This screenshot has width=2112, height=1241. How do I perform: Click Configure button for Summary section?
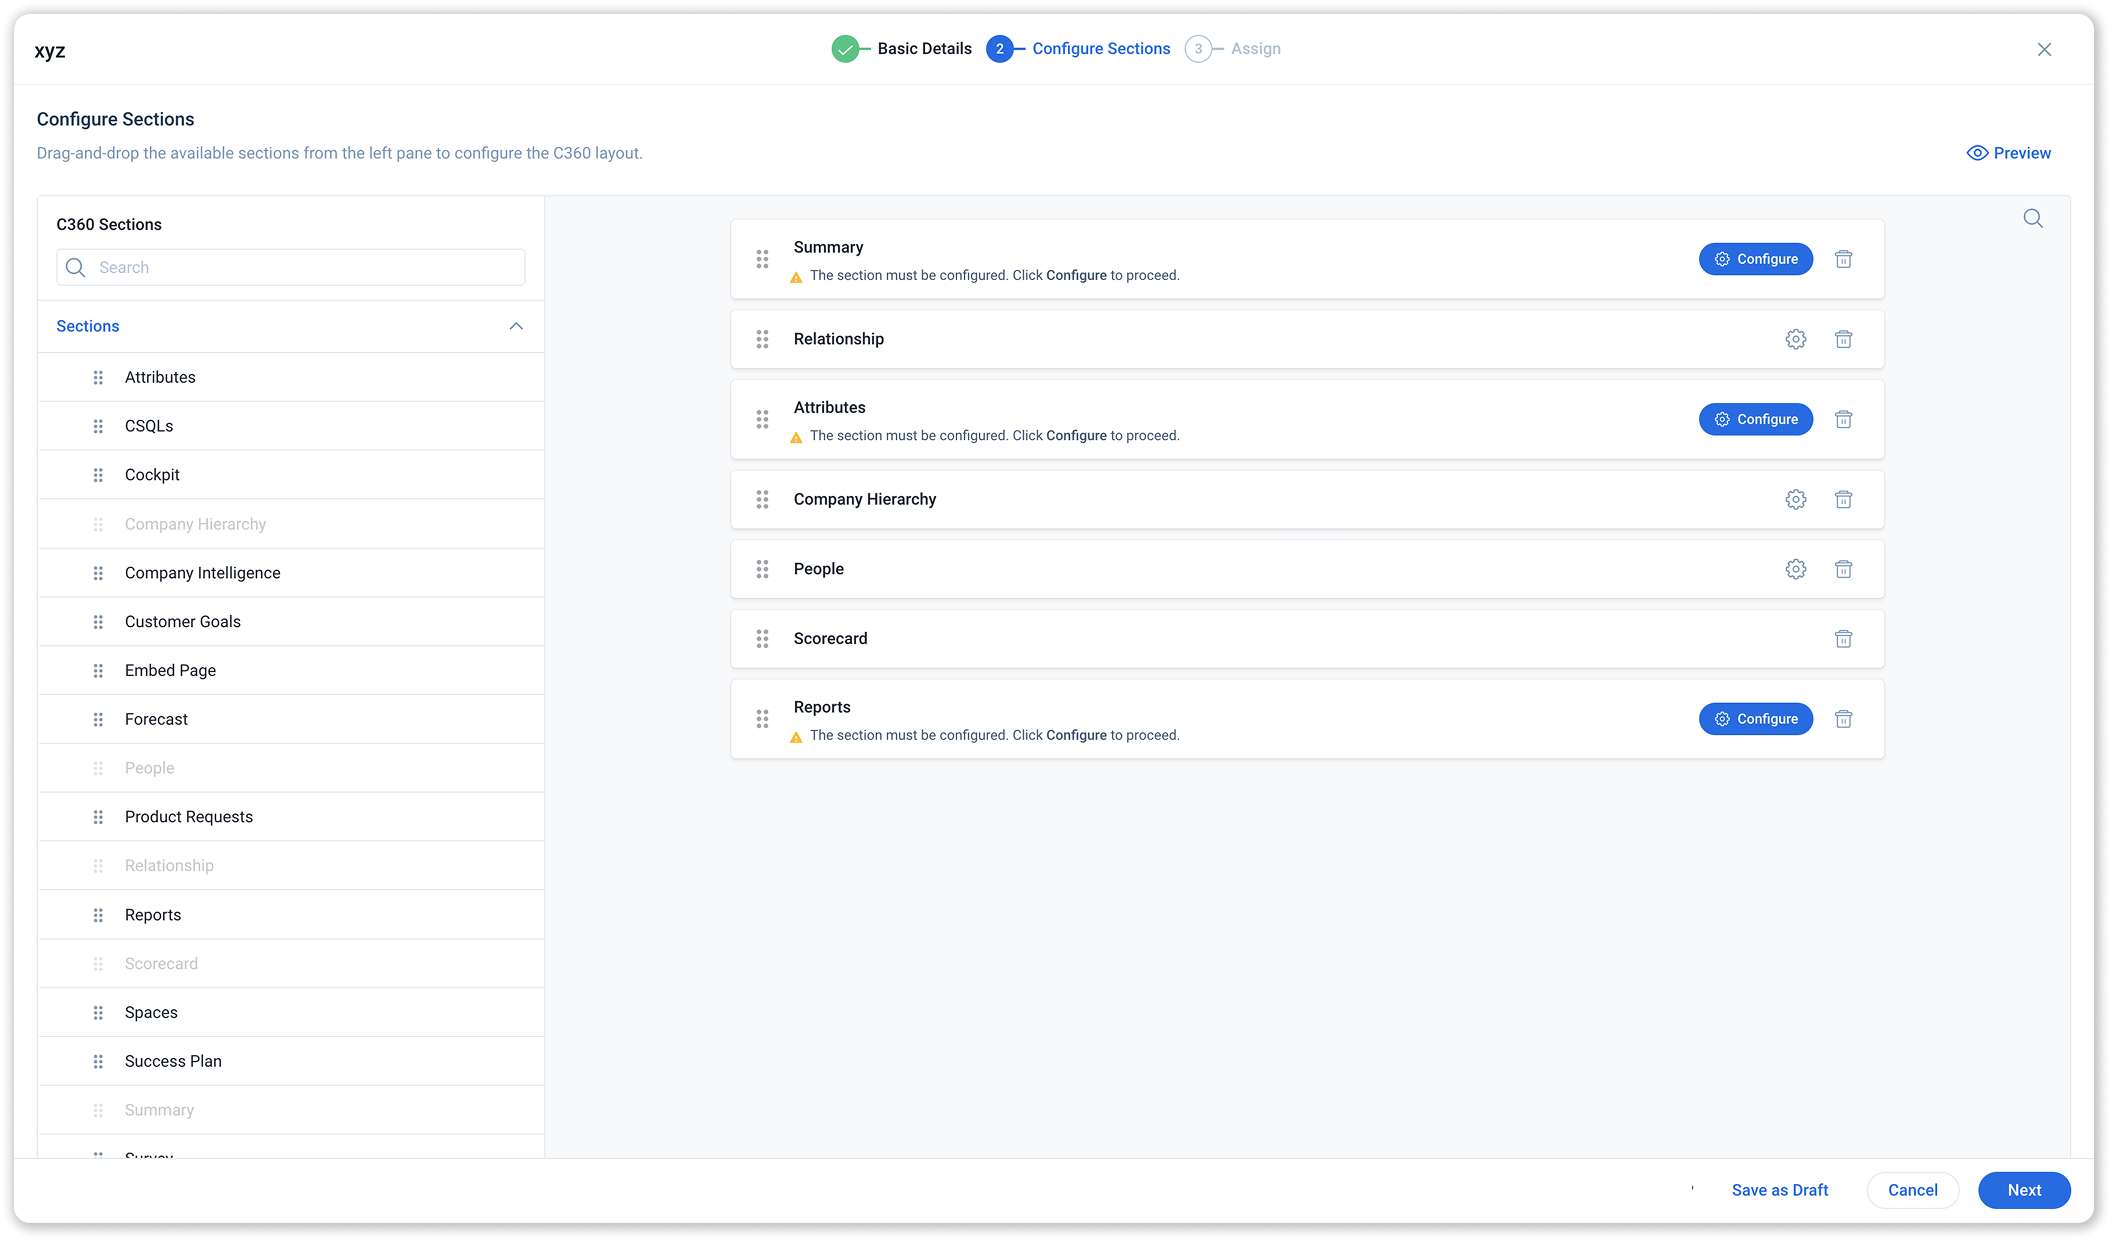tap(1755, 259)
